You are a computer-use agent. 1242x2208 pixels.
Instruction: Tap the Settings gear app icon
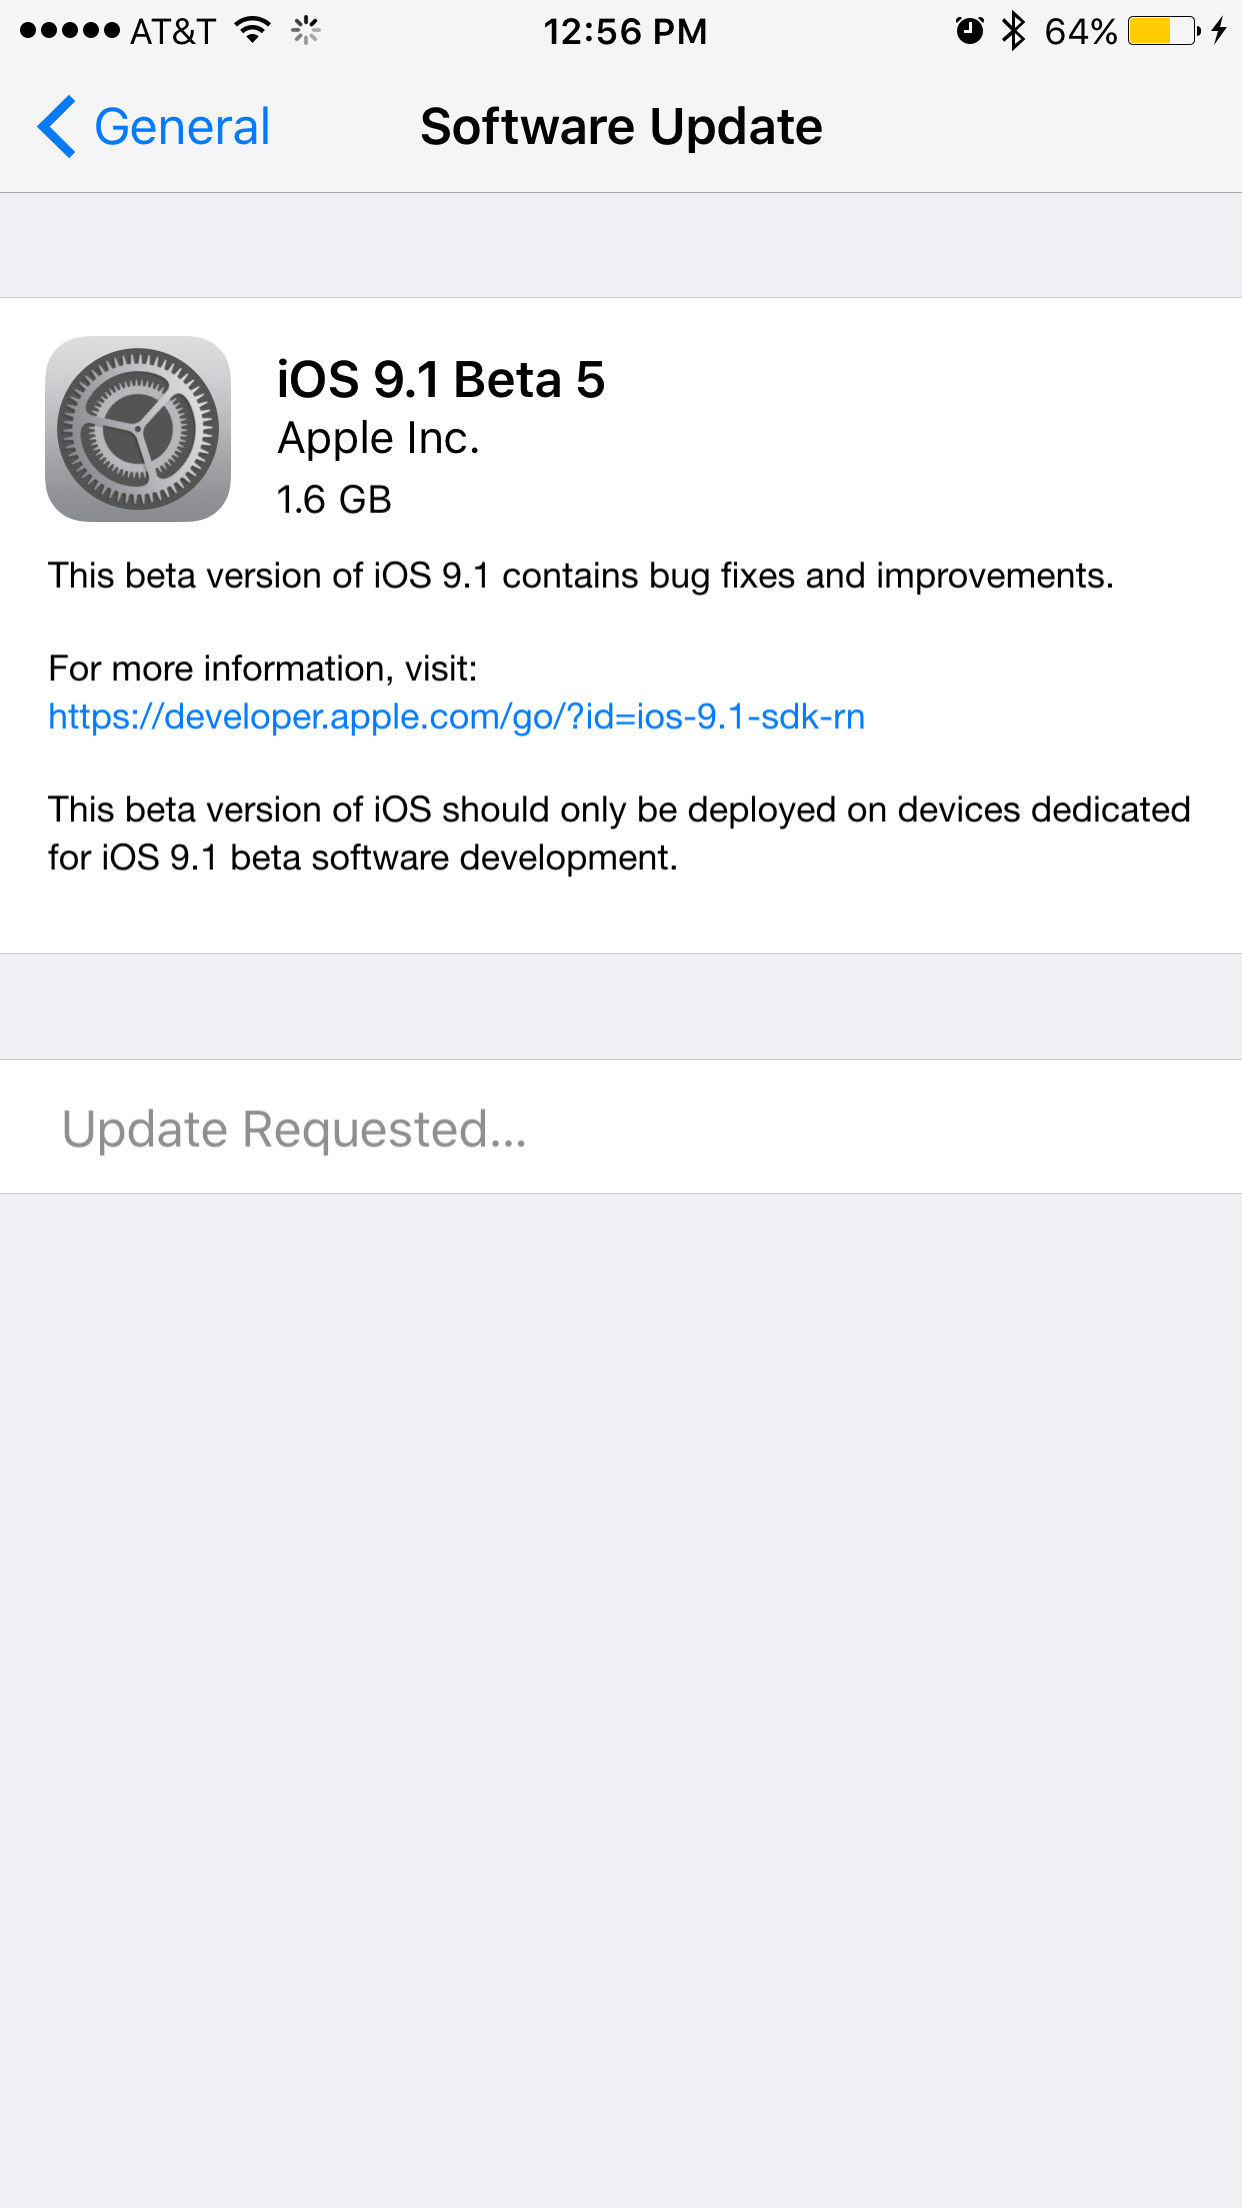(x=138, y=429)
